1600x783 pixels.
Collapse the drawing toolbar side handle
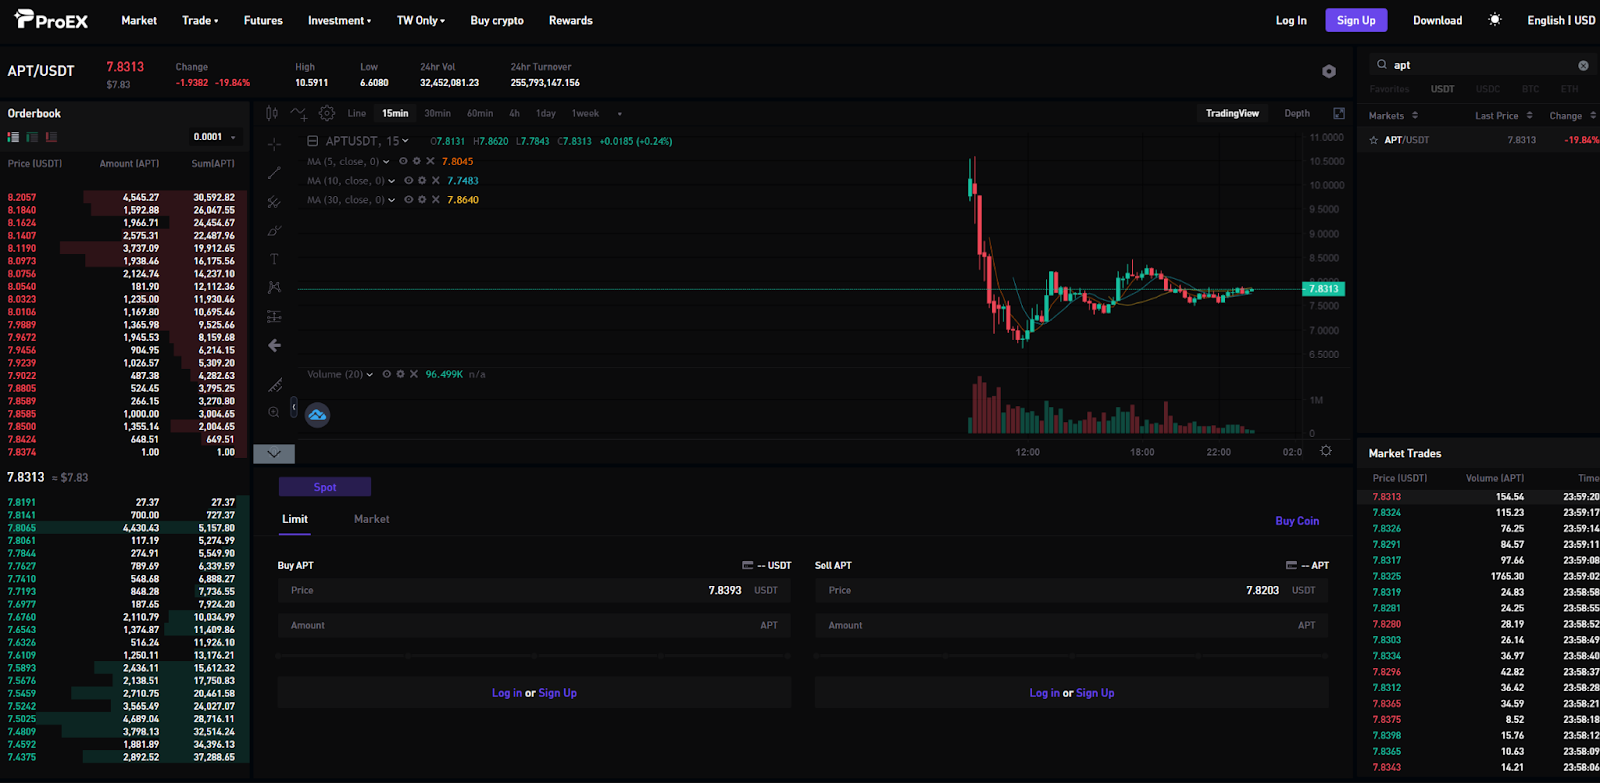[293, 407]
